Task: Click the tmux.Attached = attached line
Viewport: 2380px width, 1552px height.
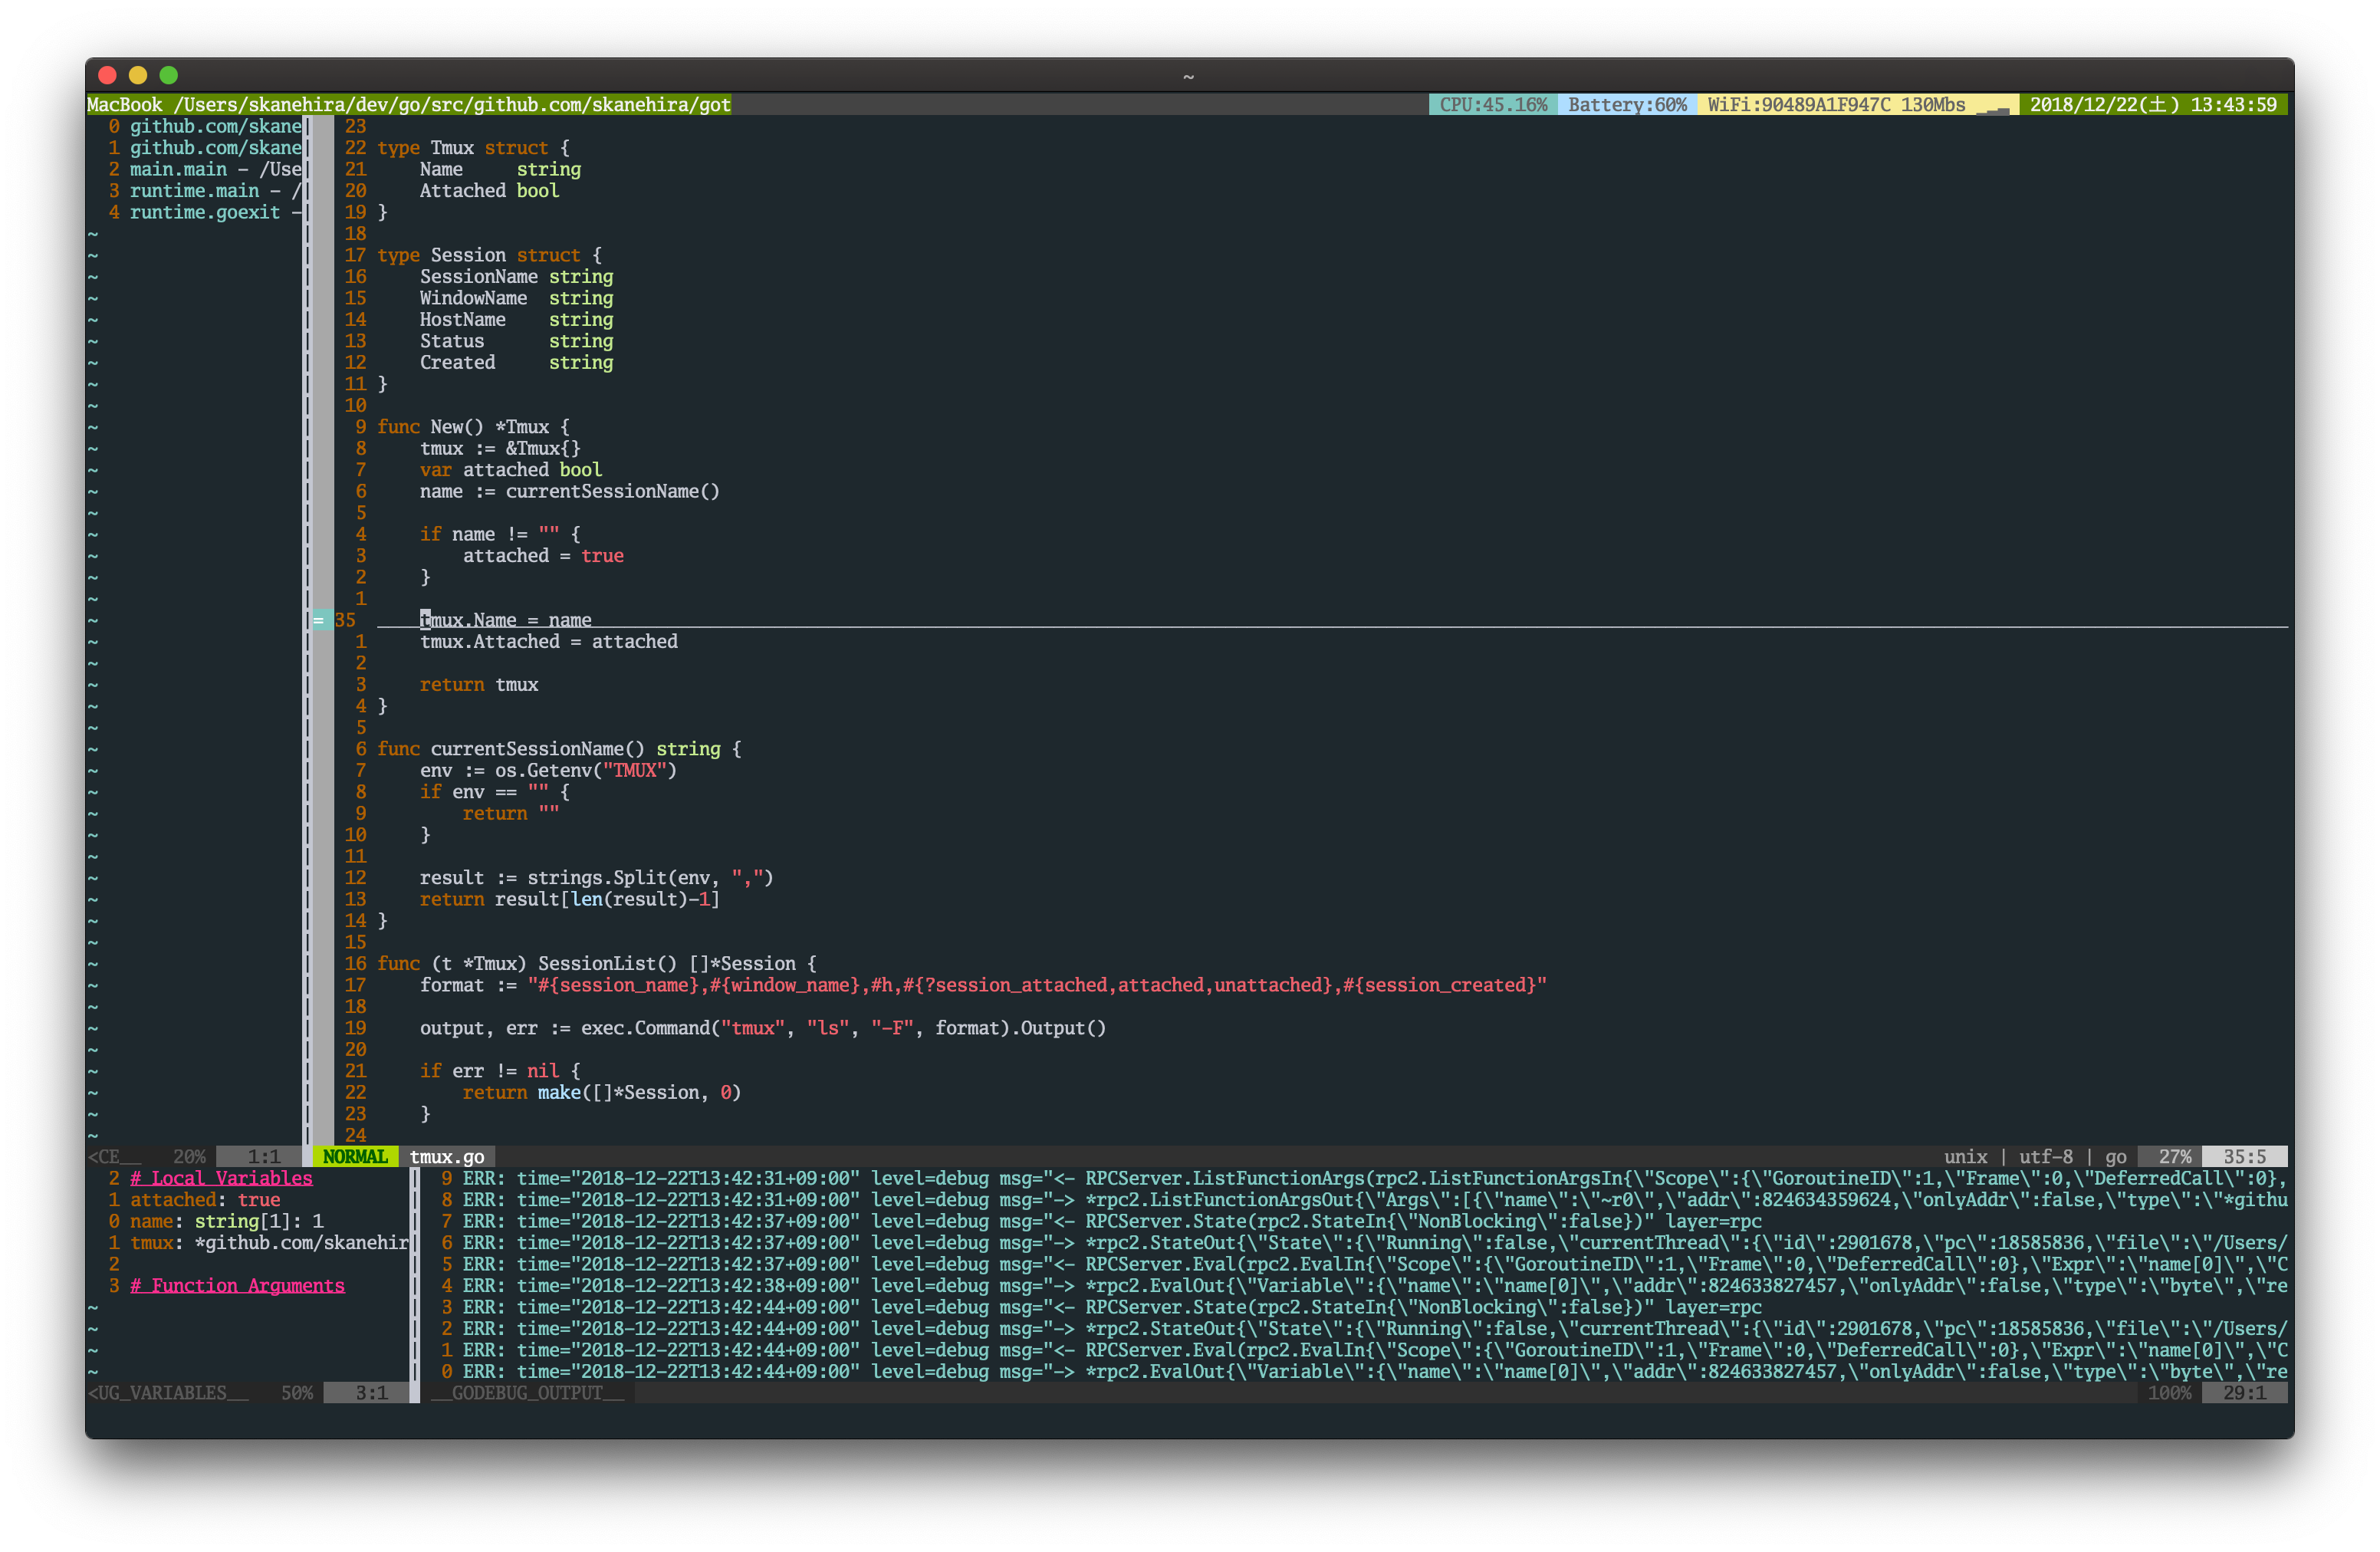Action: pyautogui.click(x=549, y=642)
